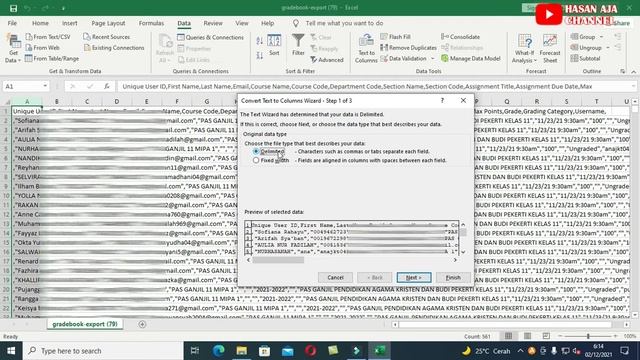This screenshot has width=640, height=360.
Task: Open Manage Data Model
Action: [471, 58]
